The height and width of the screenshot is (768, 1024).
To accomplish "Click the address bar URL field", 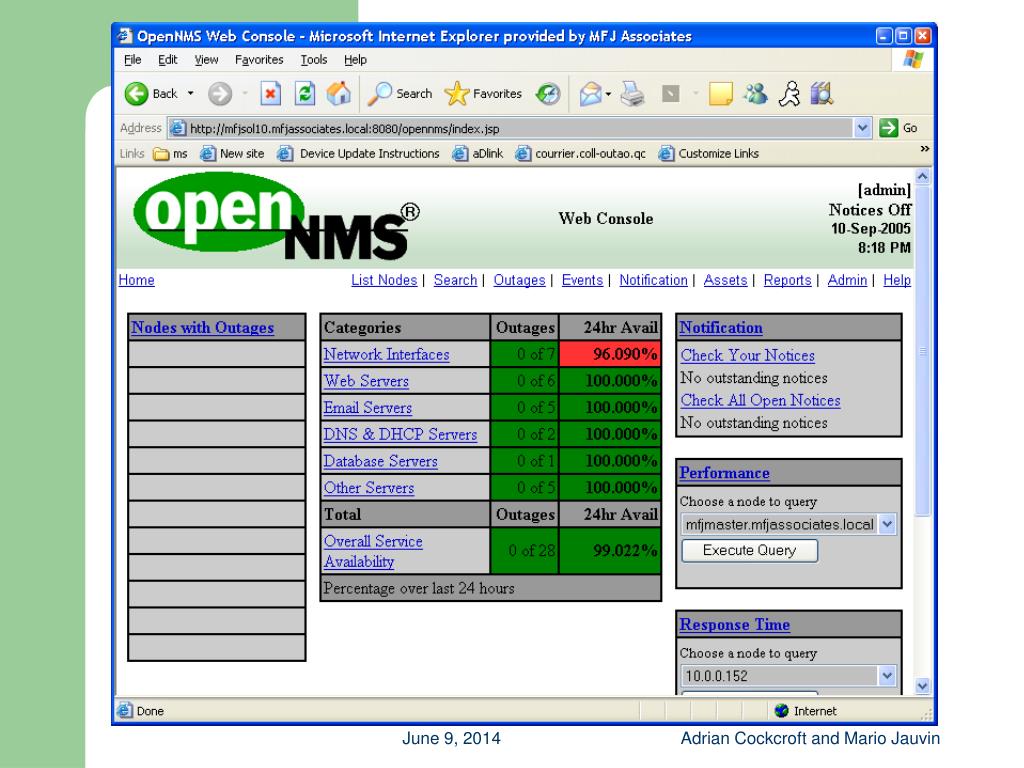I will click(x=511, y=129).
